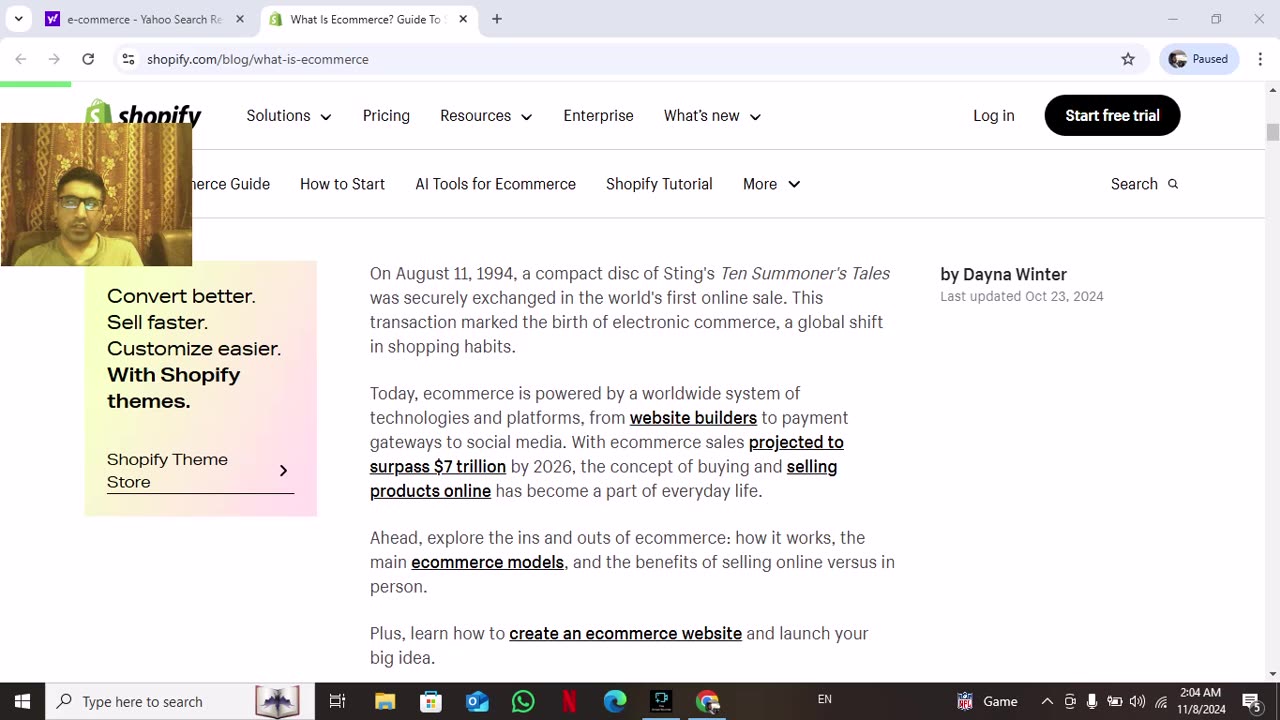Click the screen recorder taskbar icon

661,701
